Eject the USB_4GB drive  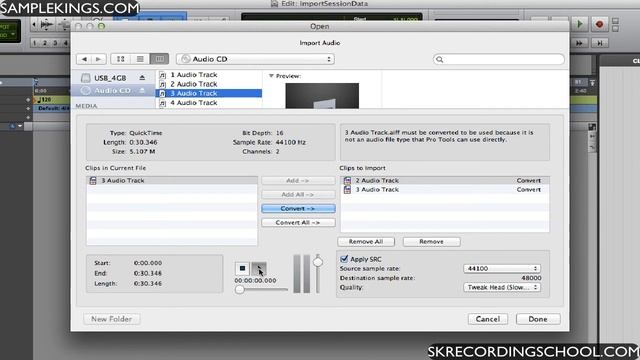click(x=142, y=78)
